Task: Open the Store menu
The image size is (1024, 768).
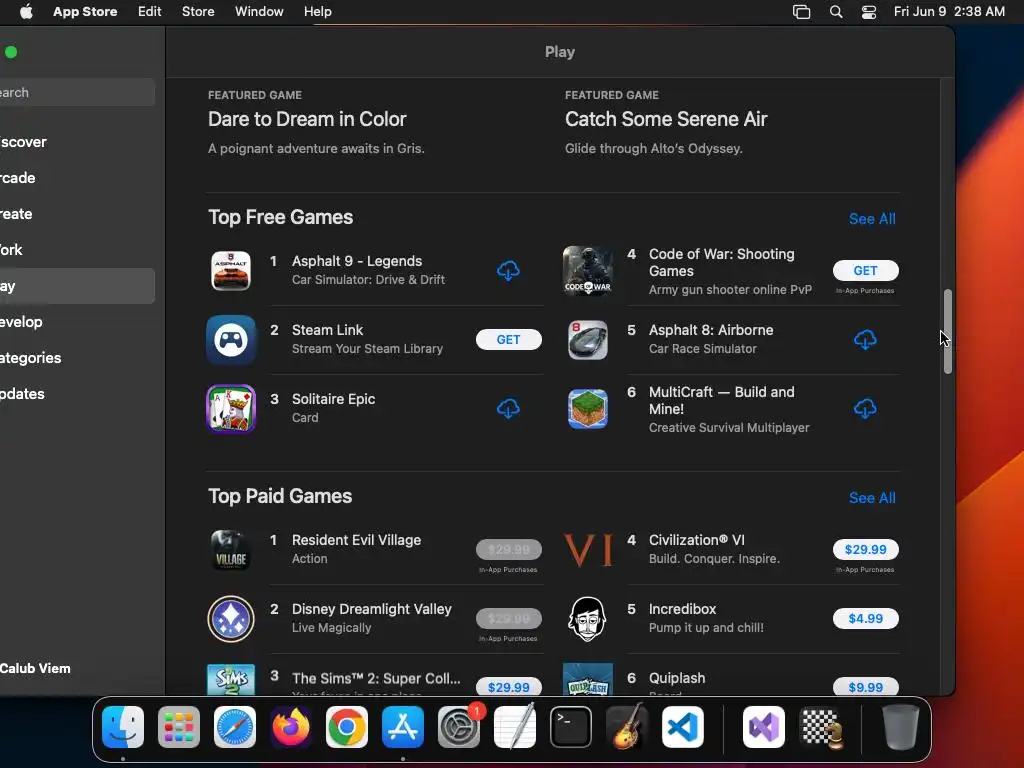Action: (198, 12)
